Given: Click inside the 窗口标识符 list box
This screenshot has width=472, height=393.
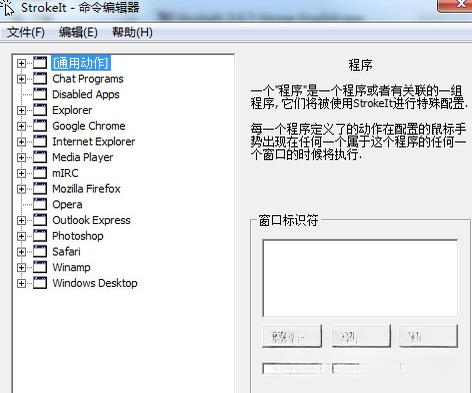Looking at the screenshot, I should pos(360,278).
